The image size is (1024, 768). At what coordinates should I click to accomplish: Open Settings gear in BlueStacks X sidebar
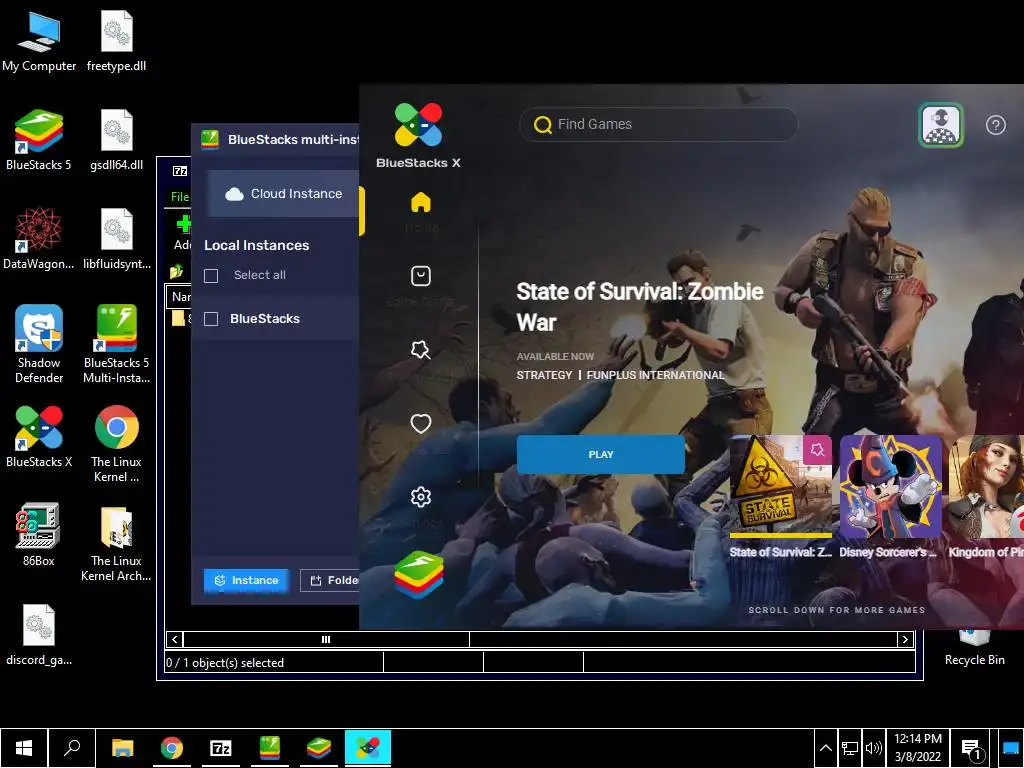pyautogui.click(x=421, y=498)
